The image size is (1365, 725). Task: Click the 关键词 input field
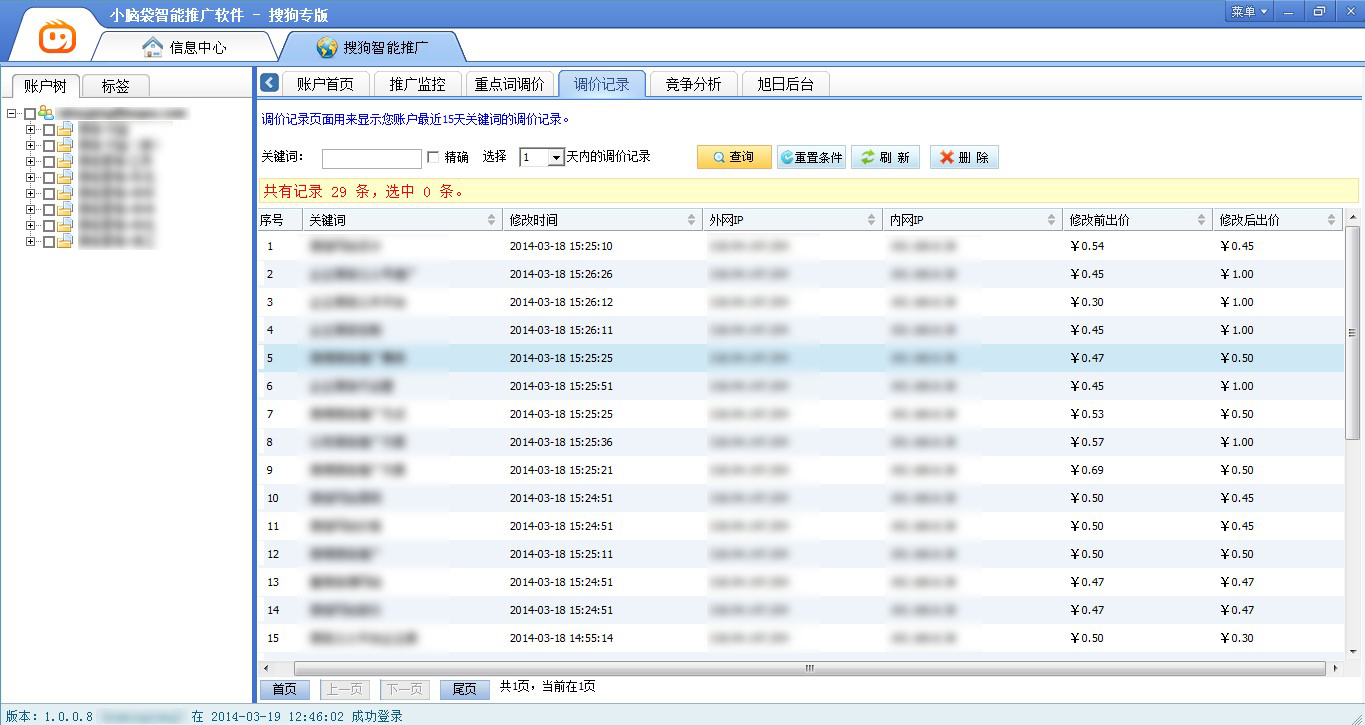coord(372,158)
